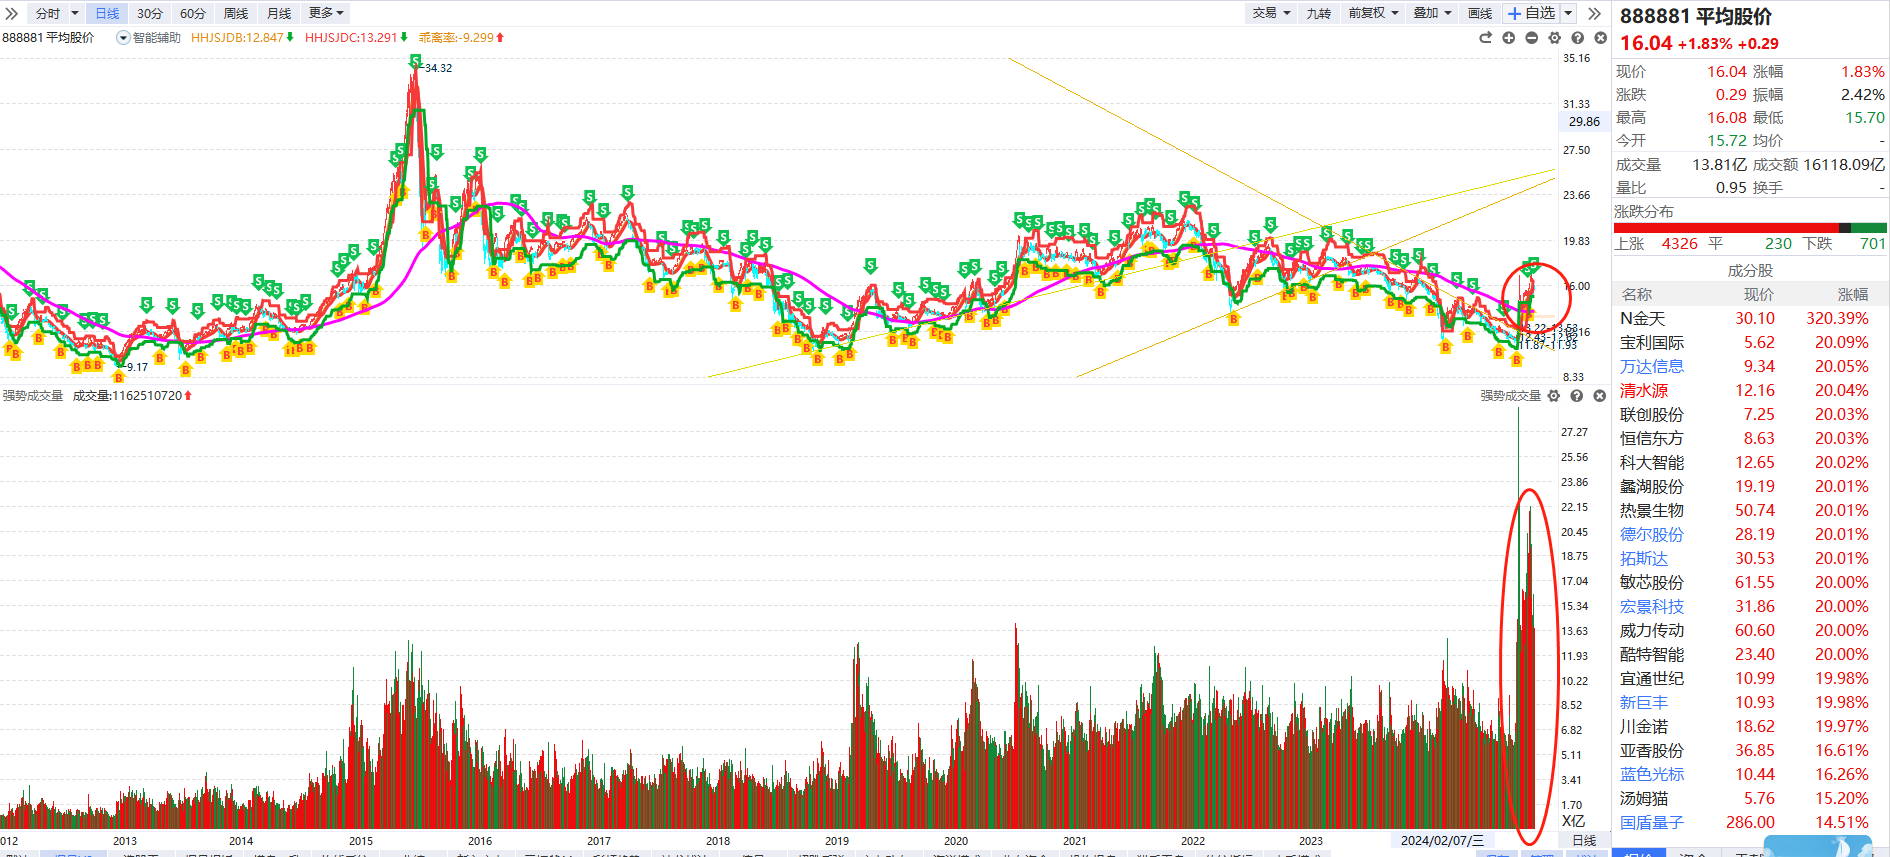The height and width of the screenshot is (857, 1890).
Task: Open main chart indicator settings gear
Action: (1554, 38)
